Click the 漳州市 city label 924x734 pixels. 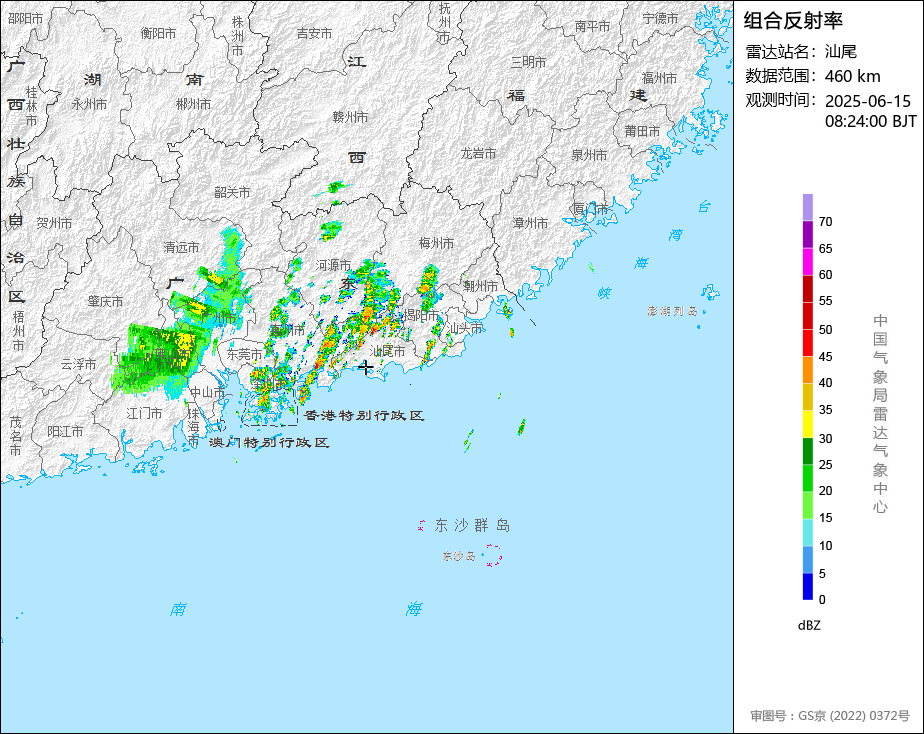(530, 223)
